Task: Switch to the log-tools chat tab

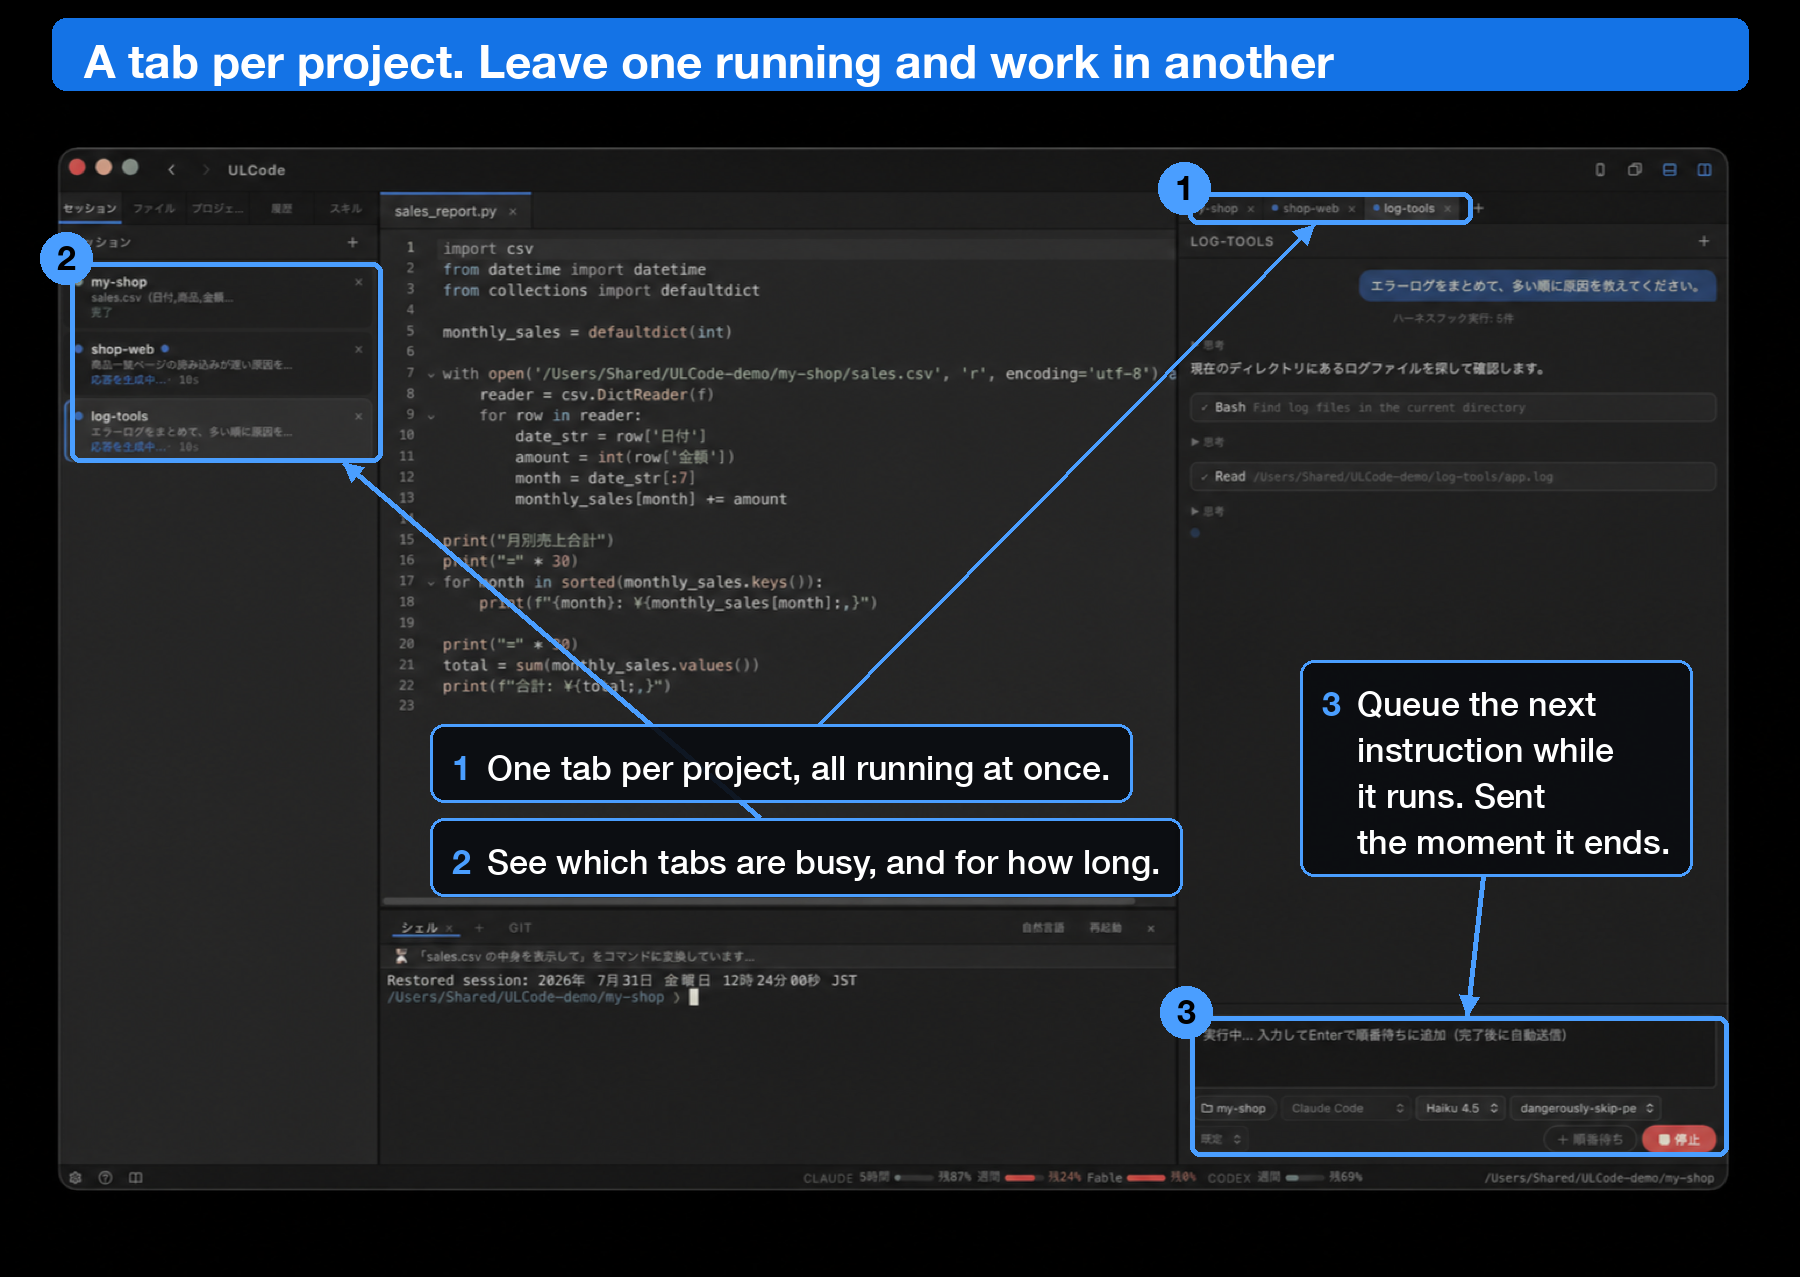Action: pyautogui.click(x=1408, y=209)
